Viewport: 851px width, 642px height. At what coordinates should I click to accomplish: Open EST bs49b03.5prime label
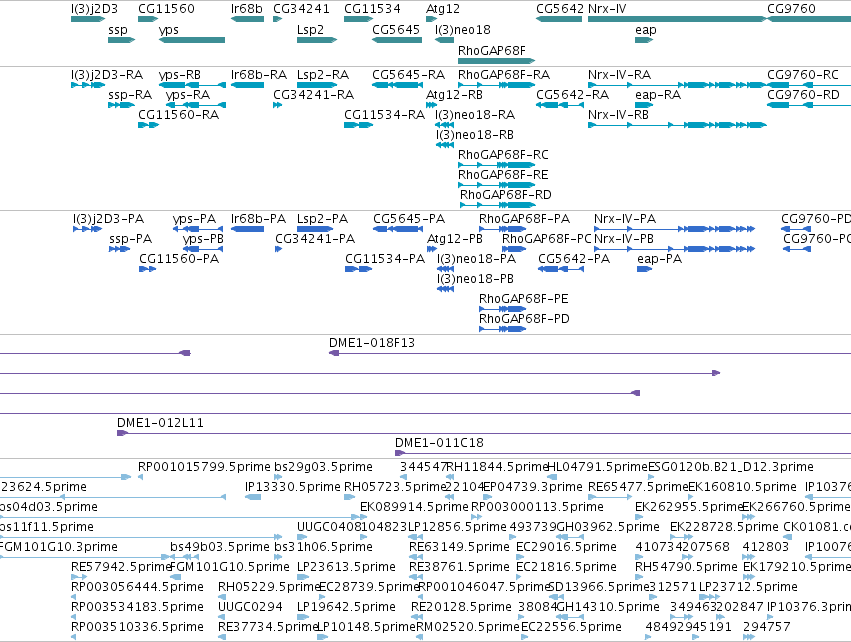(x=220, y=546)
